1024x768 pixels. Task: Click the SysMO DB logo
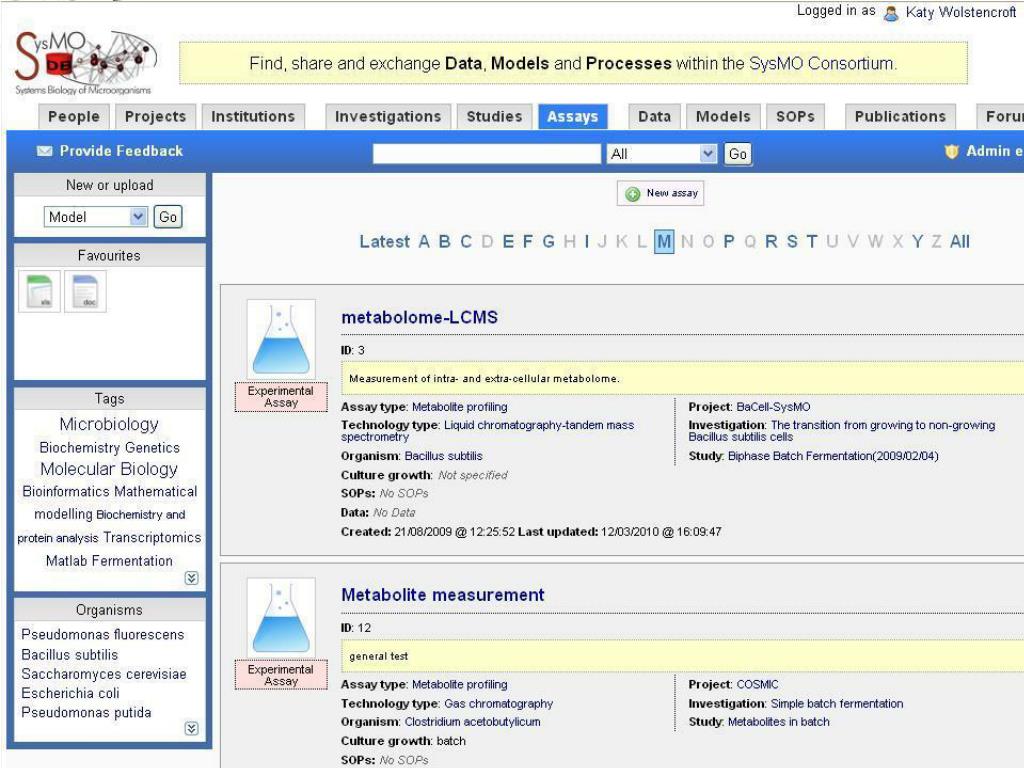coord(86,62)
